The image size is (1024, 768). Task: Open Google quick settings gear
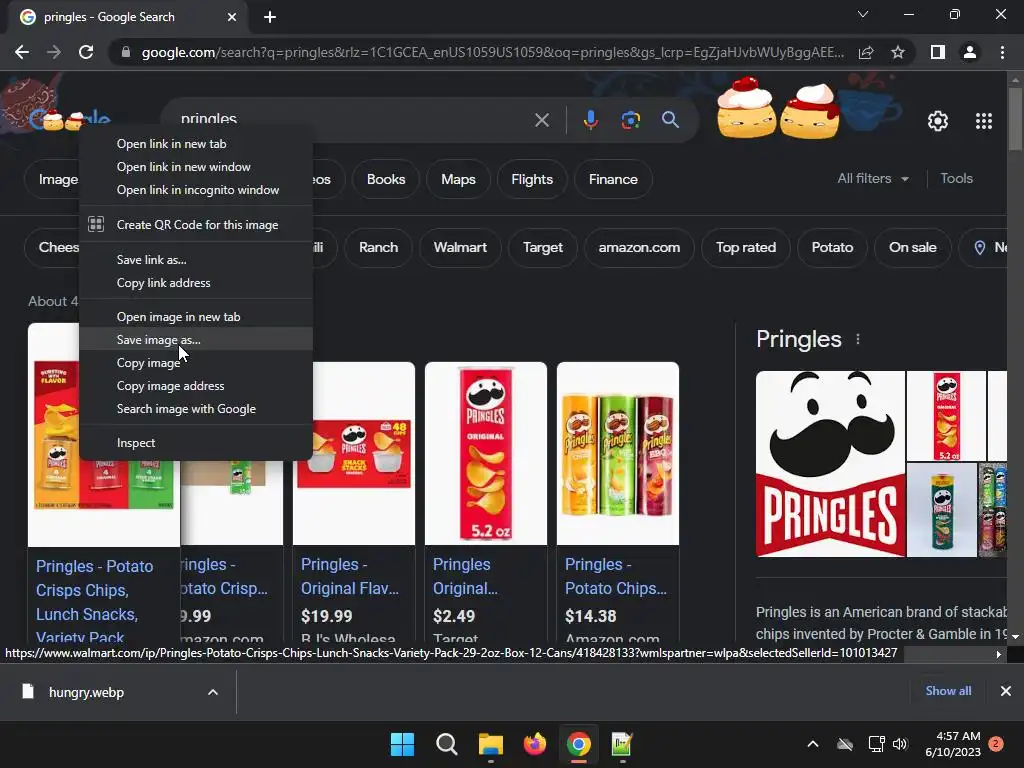coord(938,121)
